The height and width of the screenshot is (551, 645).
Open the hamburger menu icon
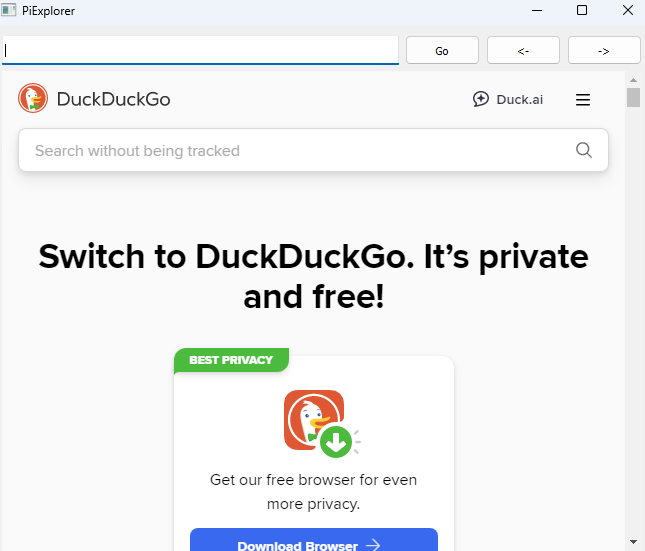pos(582,100)
